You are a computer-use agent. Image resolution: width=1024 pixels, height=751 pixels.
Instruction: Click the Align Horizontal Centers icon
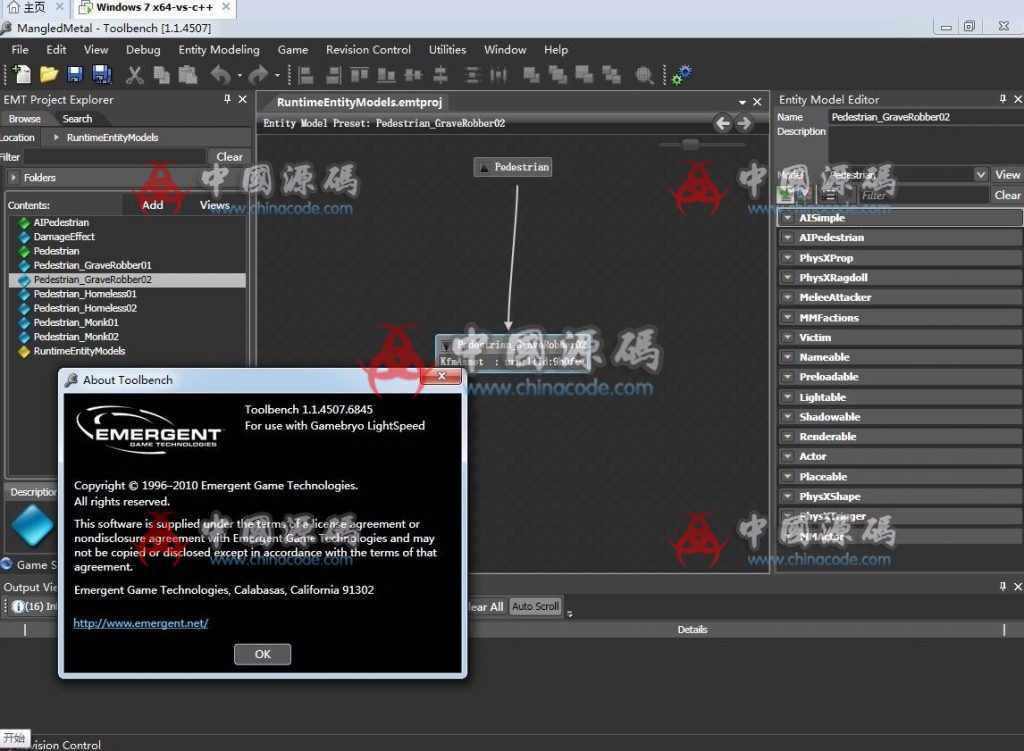tap(413, 76)
